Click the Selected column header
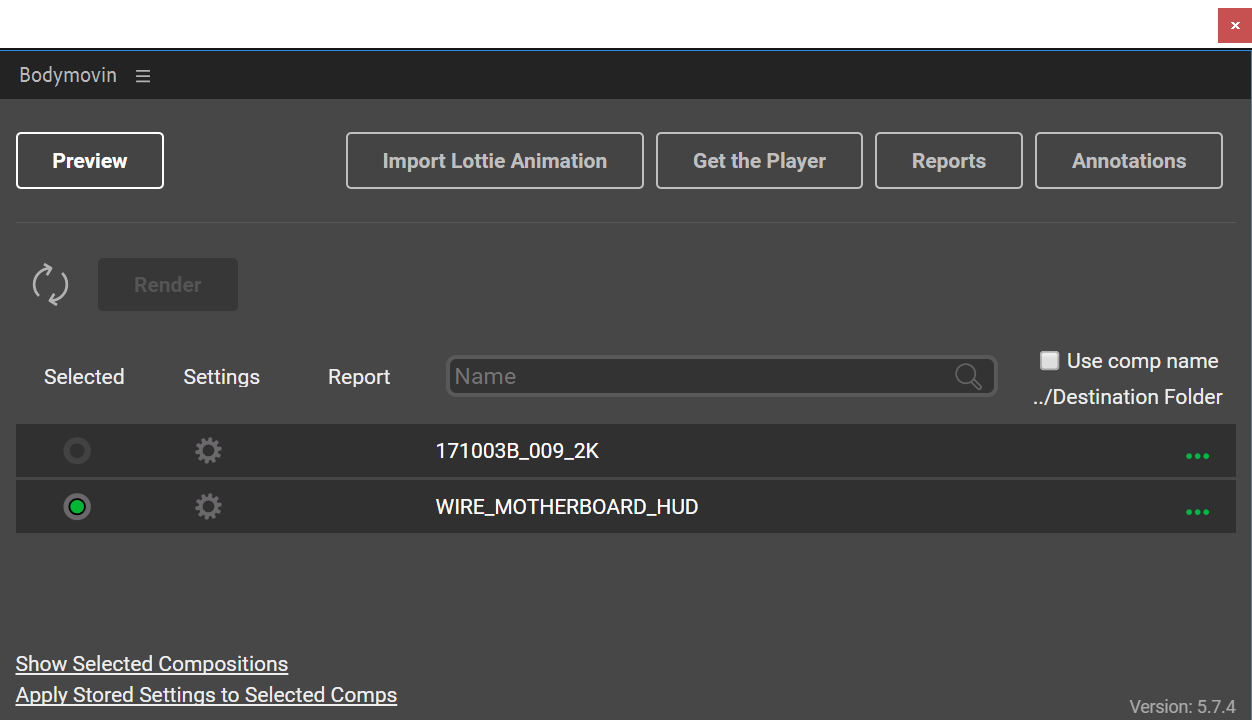 pos(84,377)
